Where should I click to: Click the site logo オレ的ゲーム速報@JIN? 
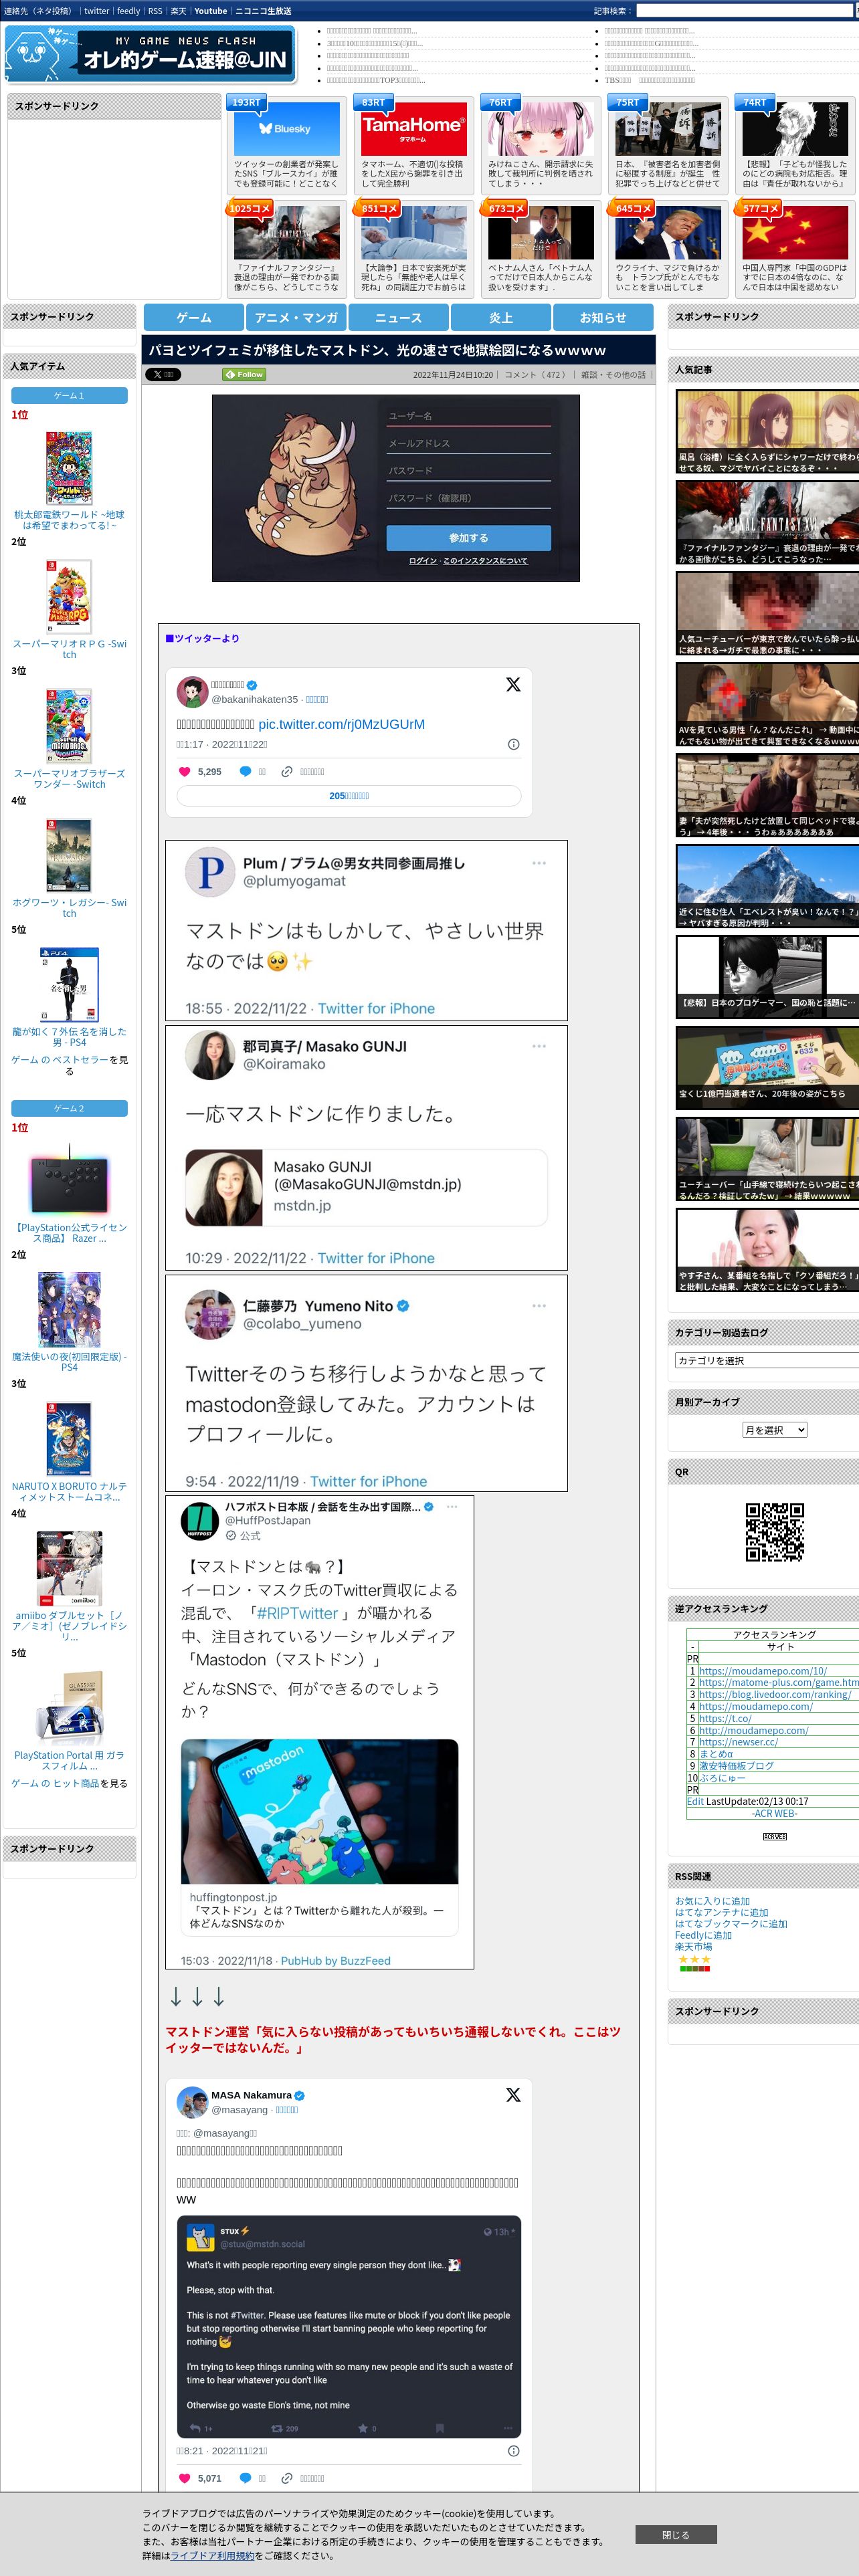tap(150, 54)
